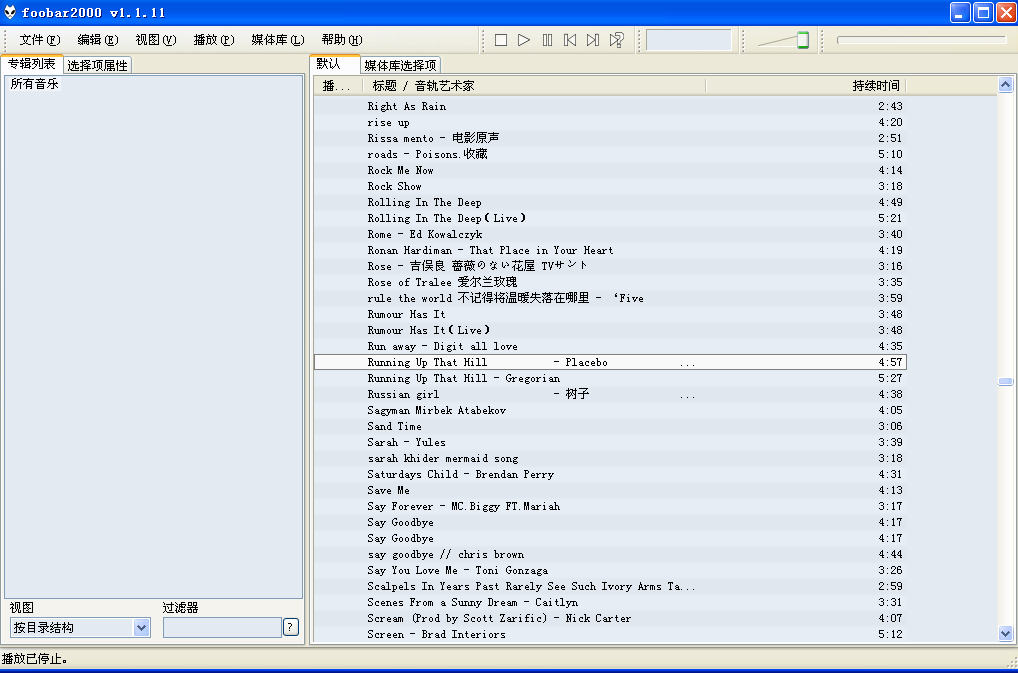
Task: Open the 视图(V) menu
Action: tap(156, 40)
